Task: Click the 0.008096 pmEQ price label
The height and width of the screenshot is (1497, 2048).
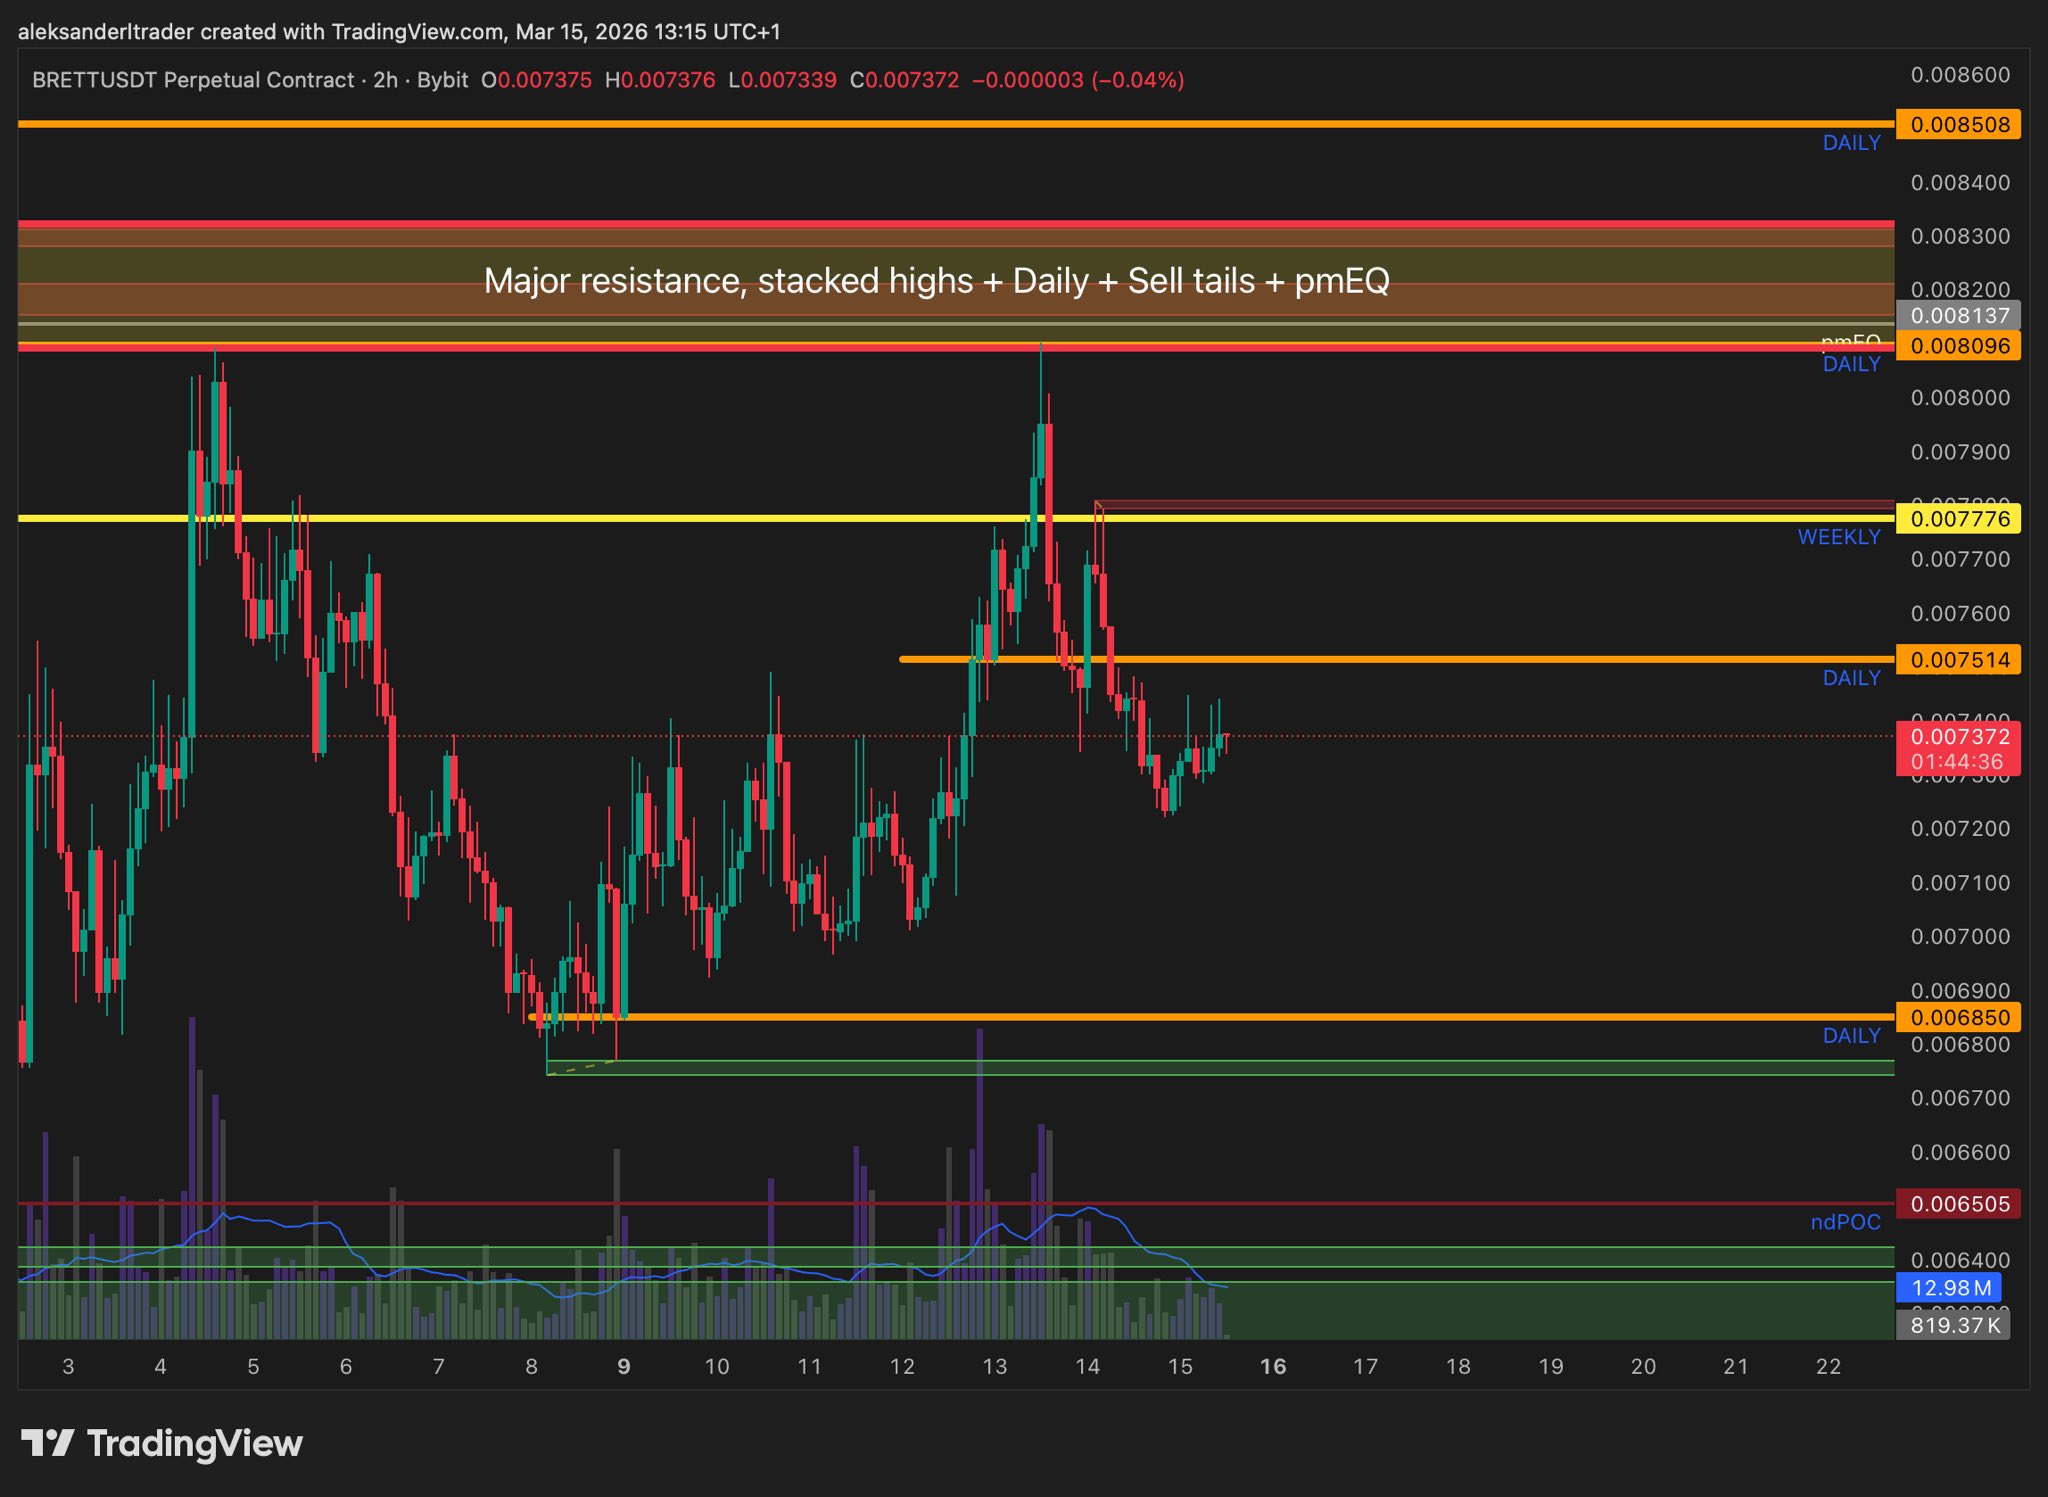Action: click(1959, 347)
